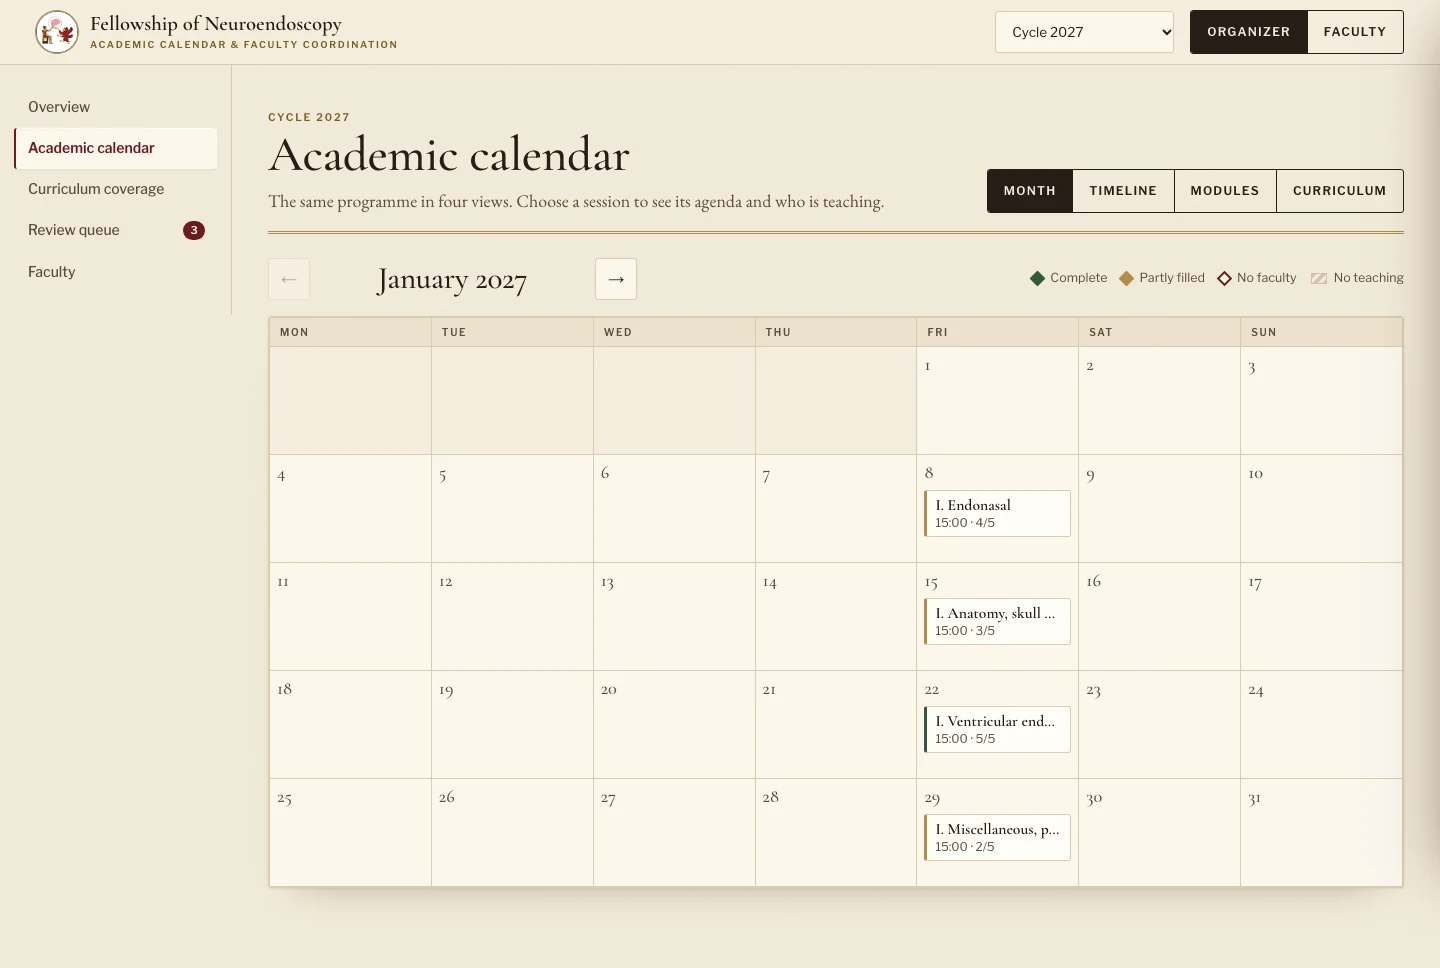Select the Curriculum view tab
The width and height of the screenshot is (1440, 968).
pos(1340,191)
